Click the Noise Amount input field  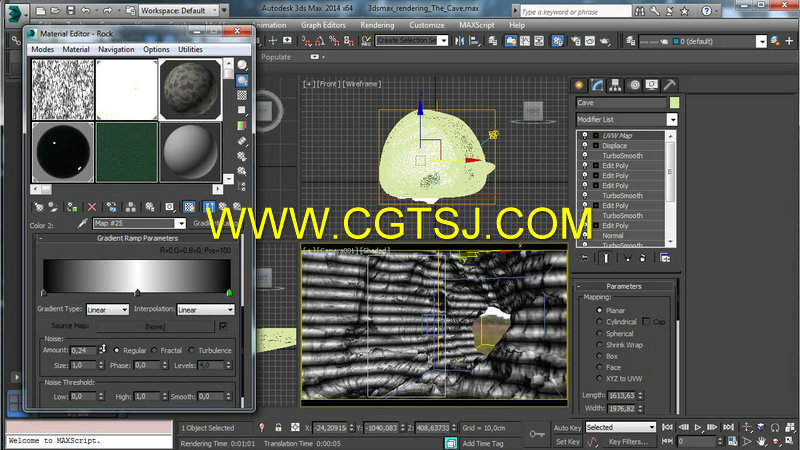(83, 351)
